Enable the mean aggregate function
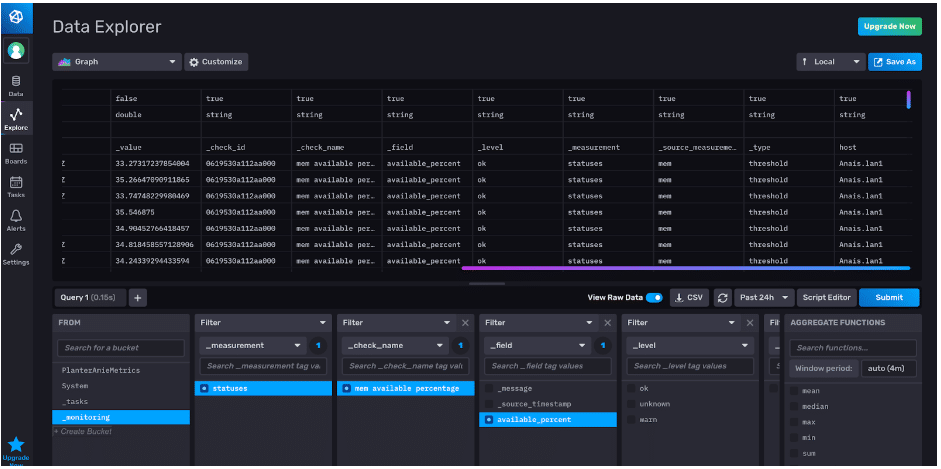The image size is (941, 469). point(794,391)
